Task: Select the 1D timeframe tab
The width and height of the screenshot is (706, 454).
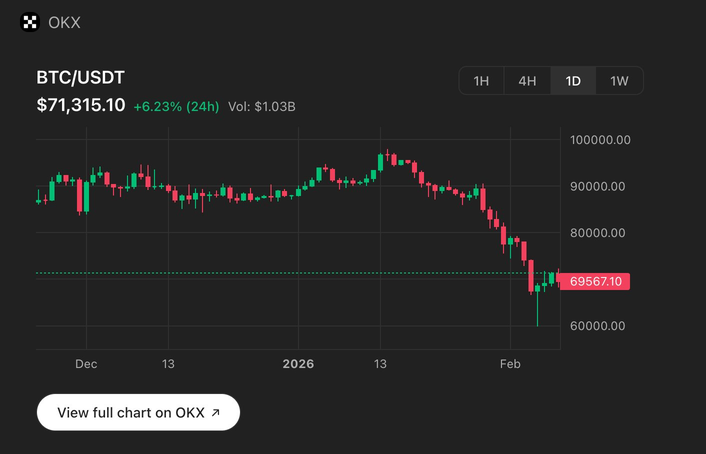Action: (x=573, y=81)
